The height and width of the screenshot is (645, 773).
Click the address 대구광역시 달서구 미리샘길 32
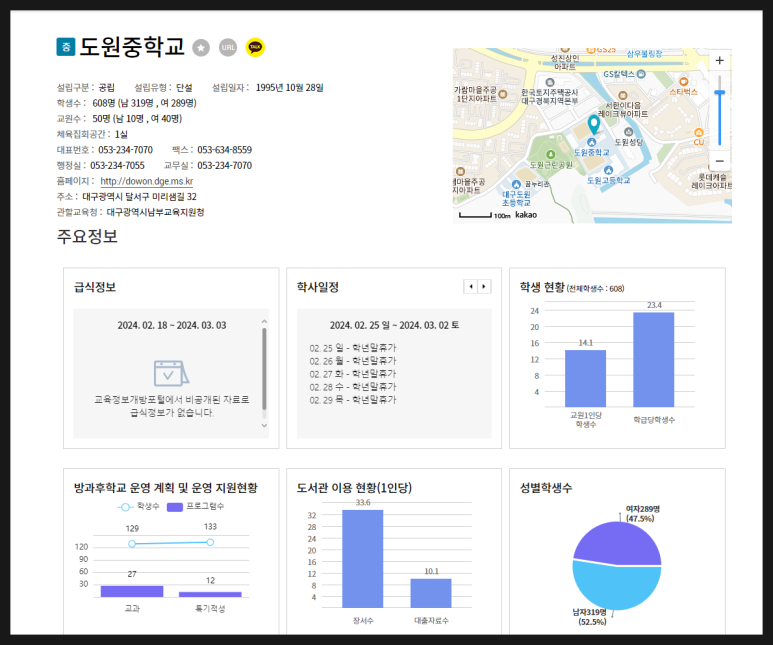139,197
